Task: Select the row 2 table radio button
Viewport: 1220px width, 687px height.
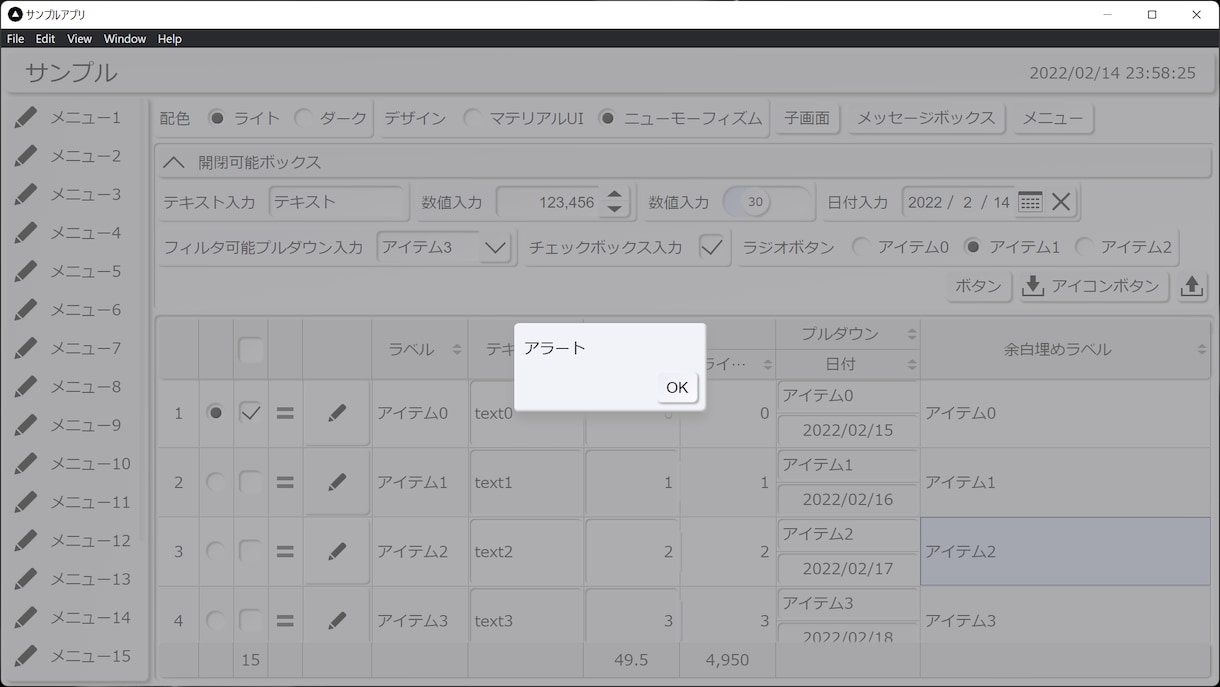Action: (x=215, y=482)
